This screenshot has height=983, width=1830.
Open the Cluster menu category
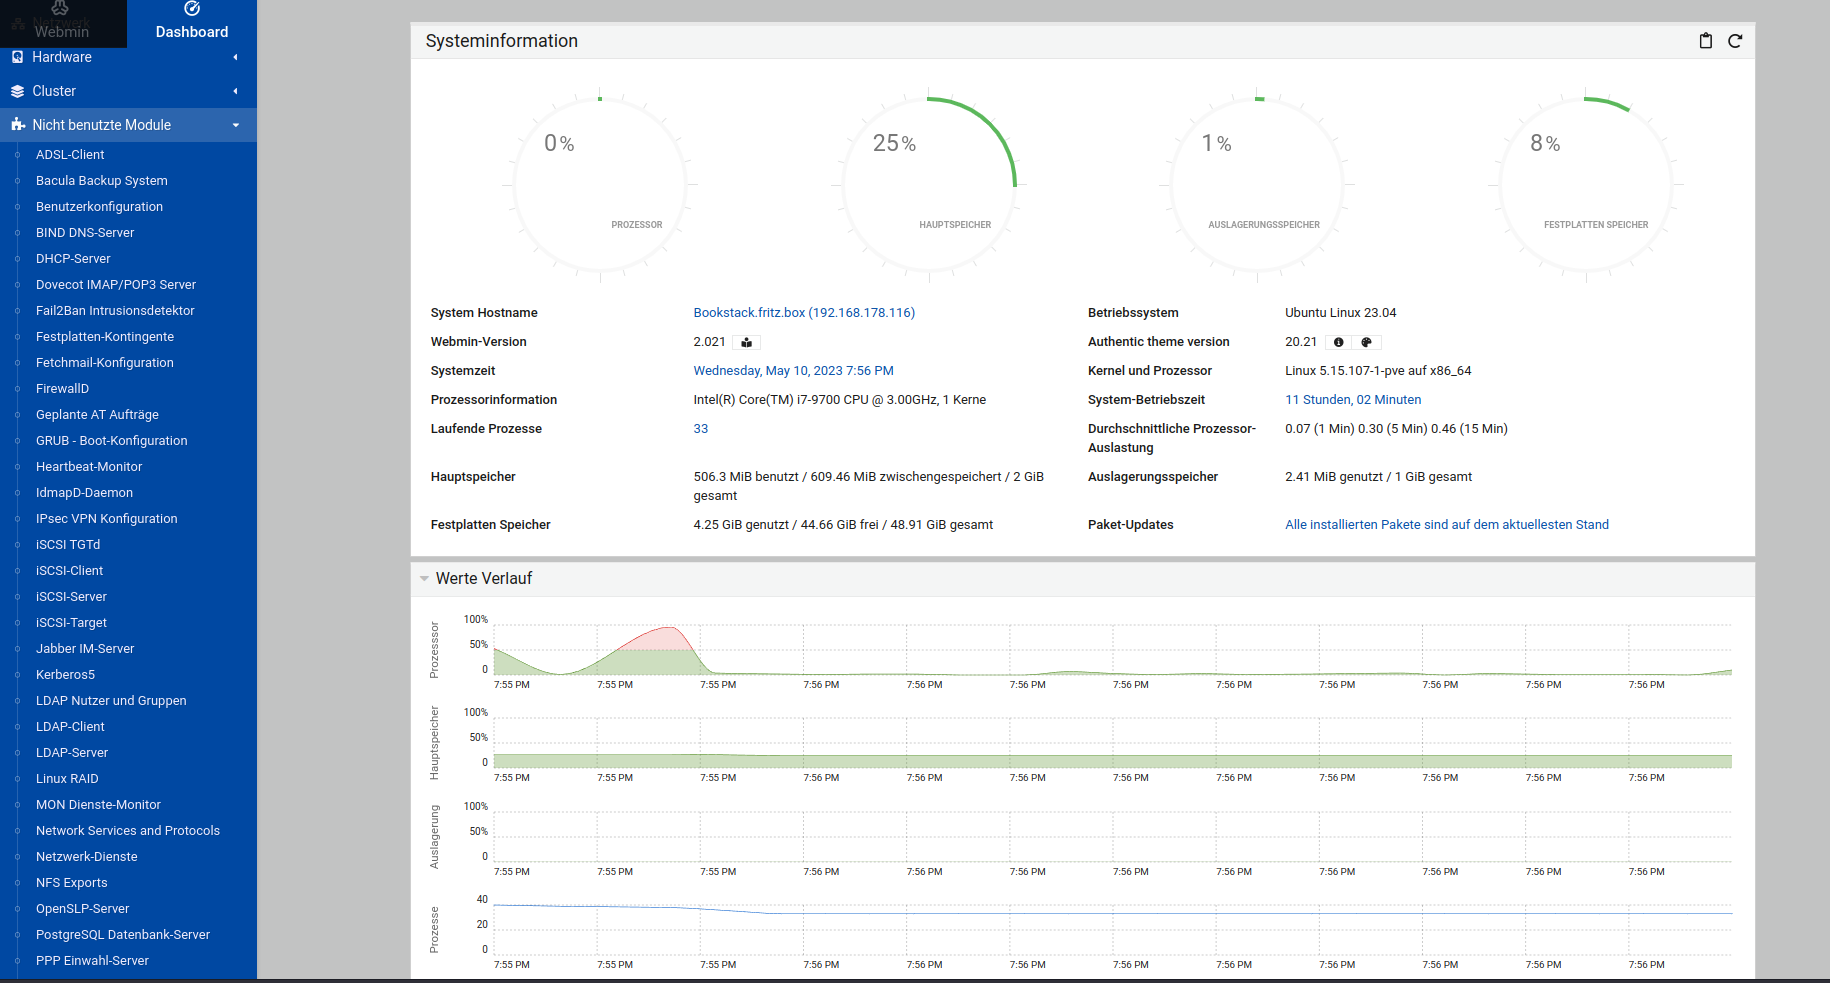point(128,91)
